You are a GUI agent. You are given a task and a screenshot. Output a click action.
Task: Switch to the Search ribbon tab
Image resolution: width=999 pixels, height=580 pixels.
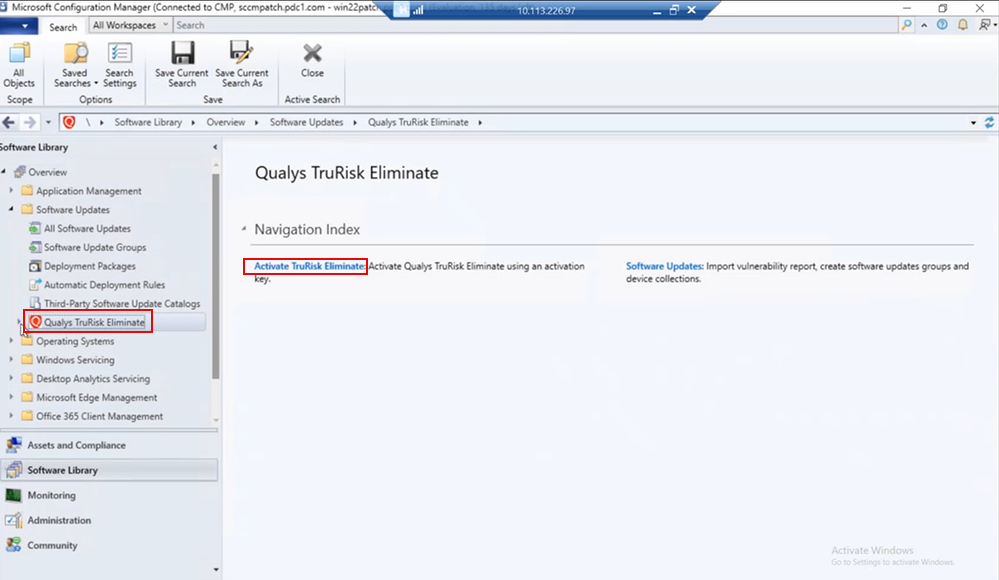pos(63,26)
